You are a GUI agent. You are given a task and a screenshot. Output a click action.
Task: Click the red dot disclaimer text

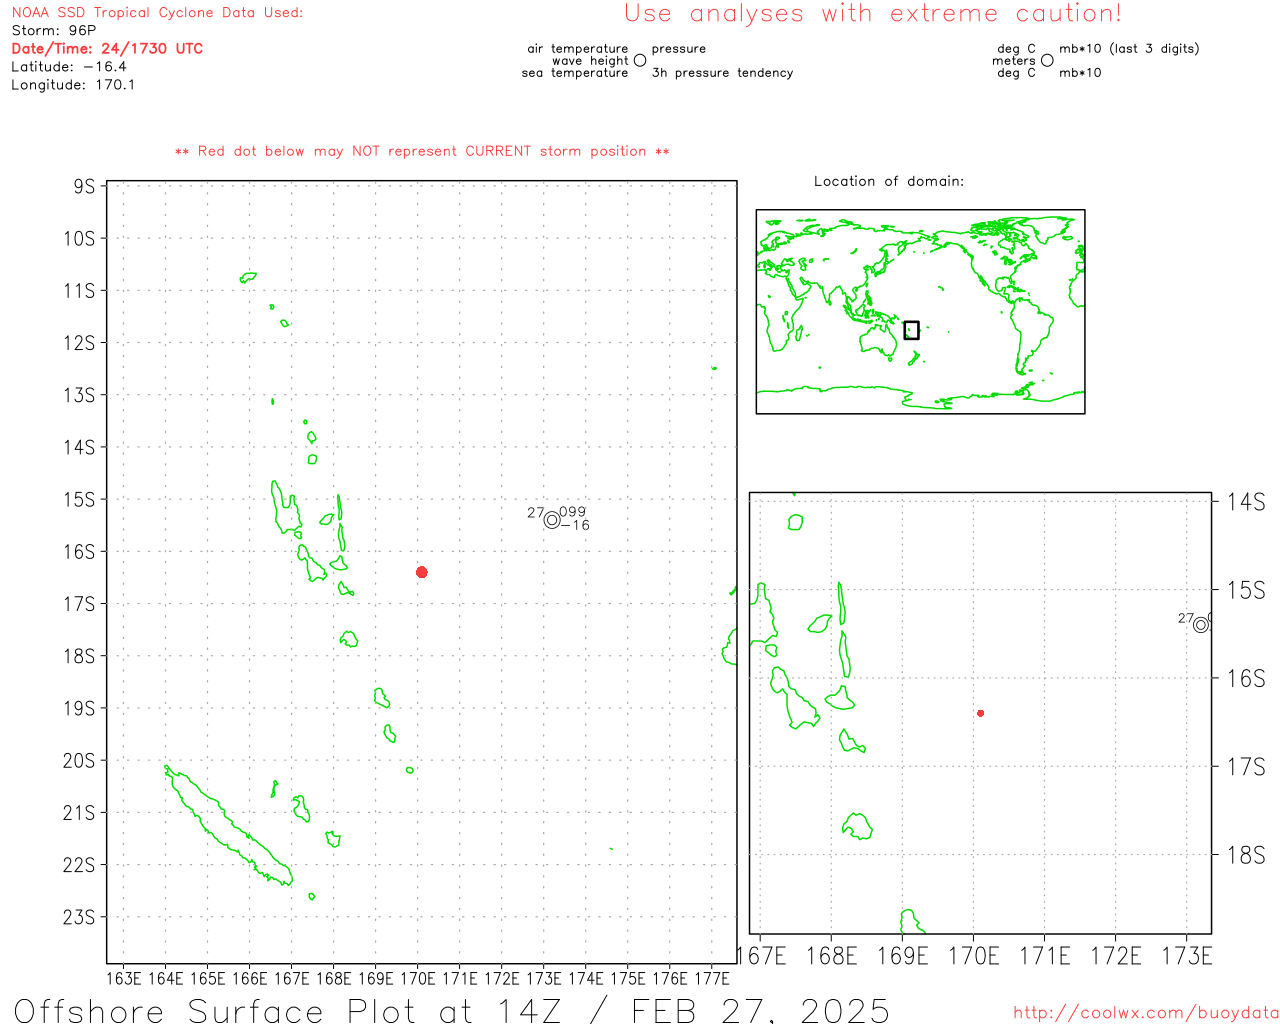[x=422, y=151]
